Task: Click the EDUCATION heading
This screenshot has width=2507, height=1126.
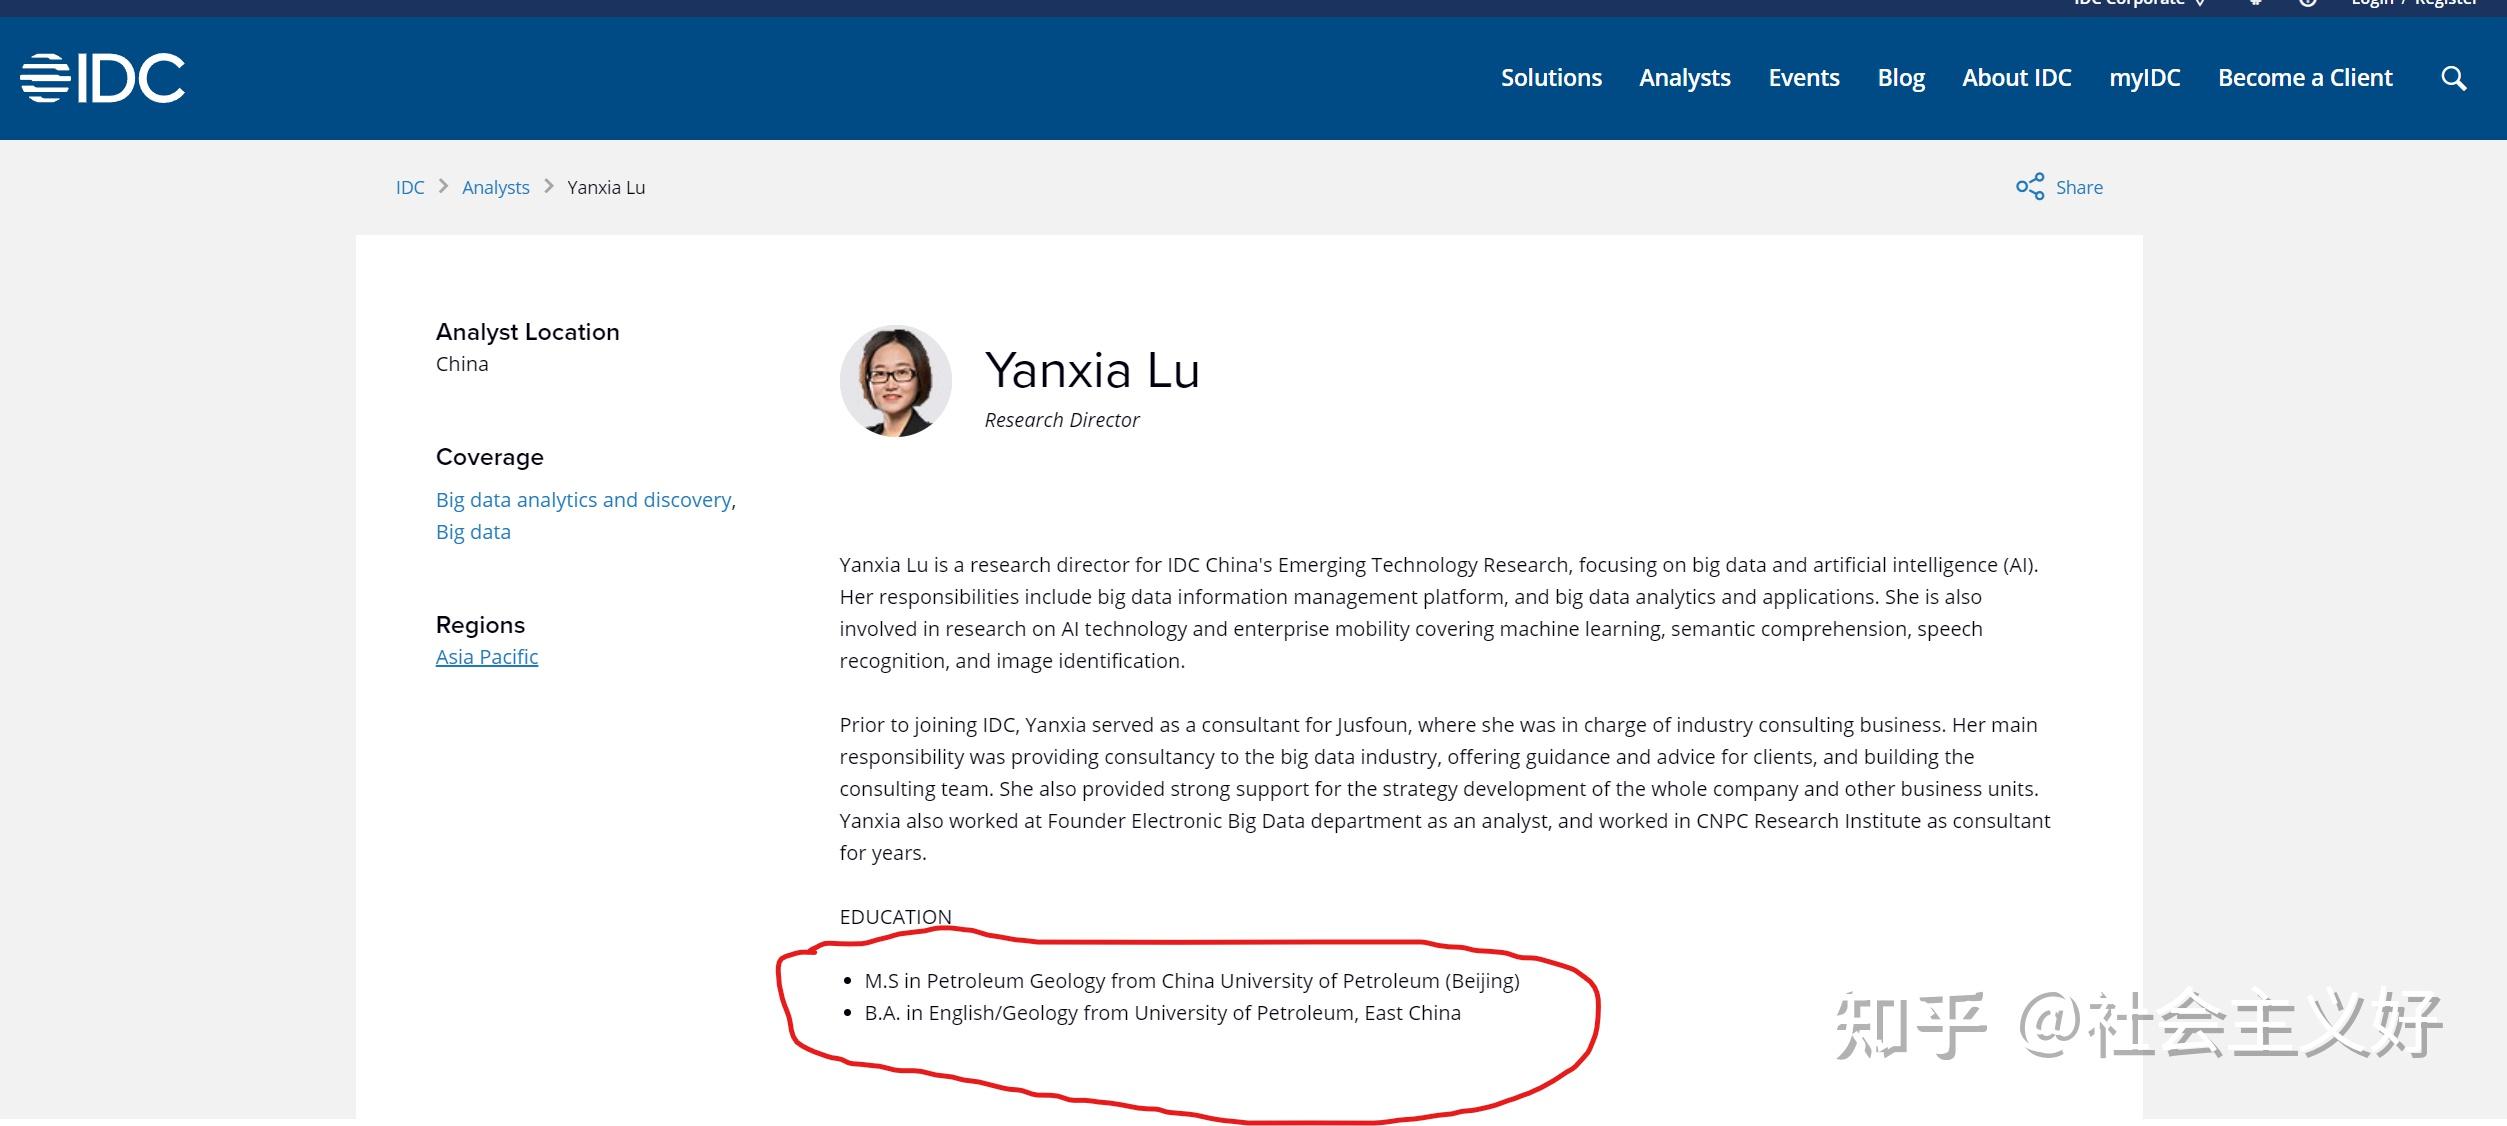Action: click(x=895, y=917)
